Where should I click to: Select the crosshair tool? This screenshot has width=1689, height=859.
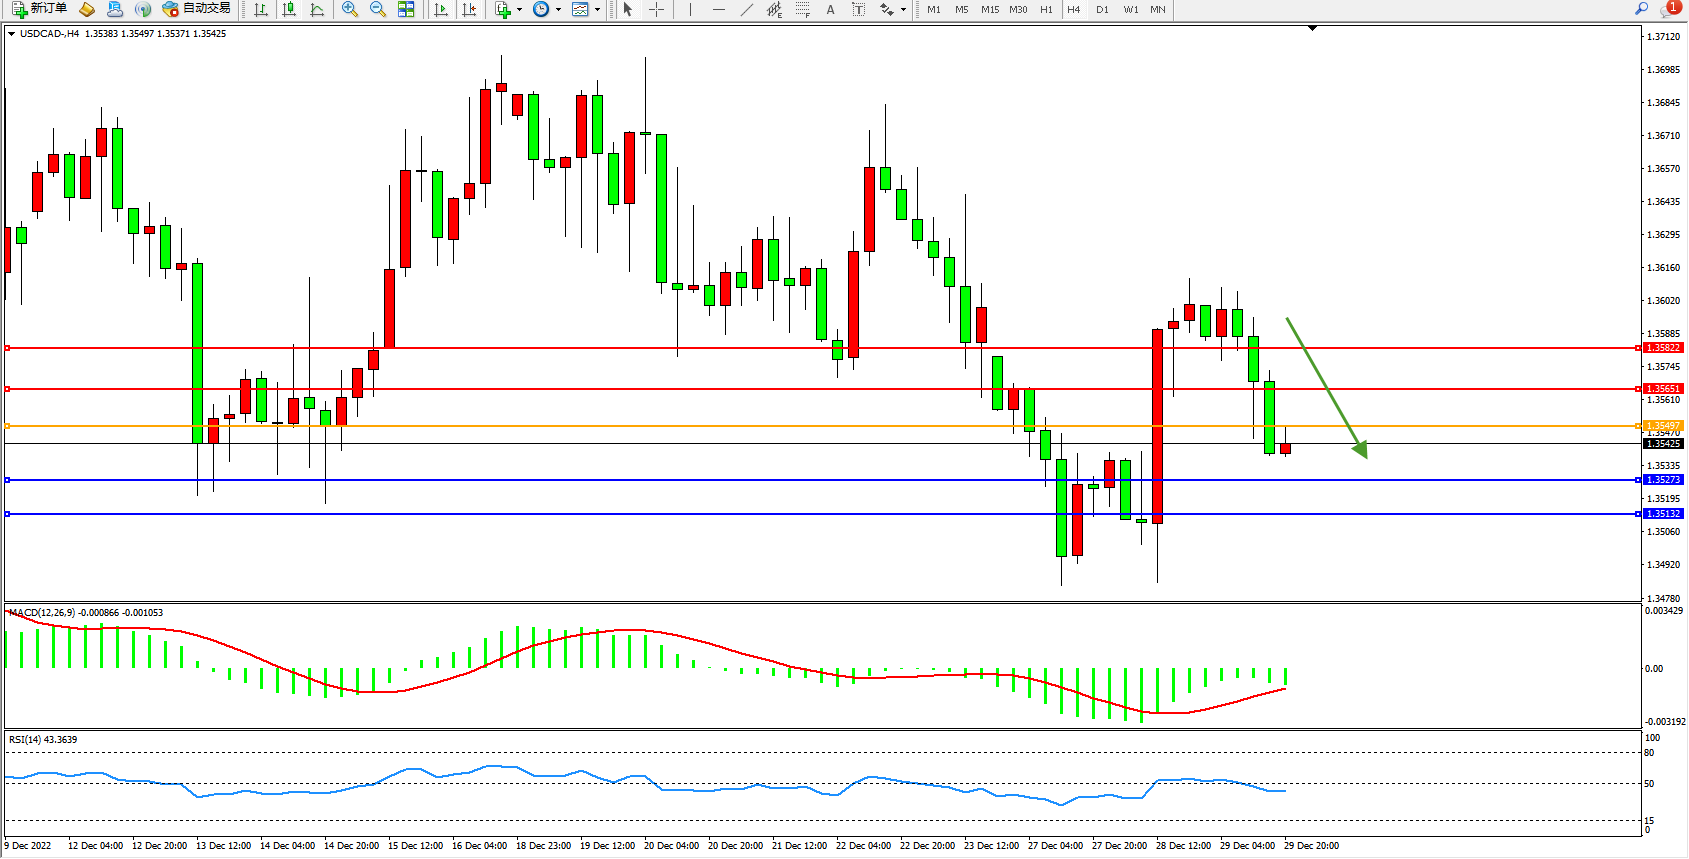656,9
